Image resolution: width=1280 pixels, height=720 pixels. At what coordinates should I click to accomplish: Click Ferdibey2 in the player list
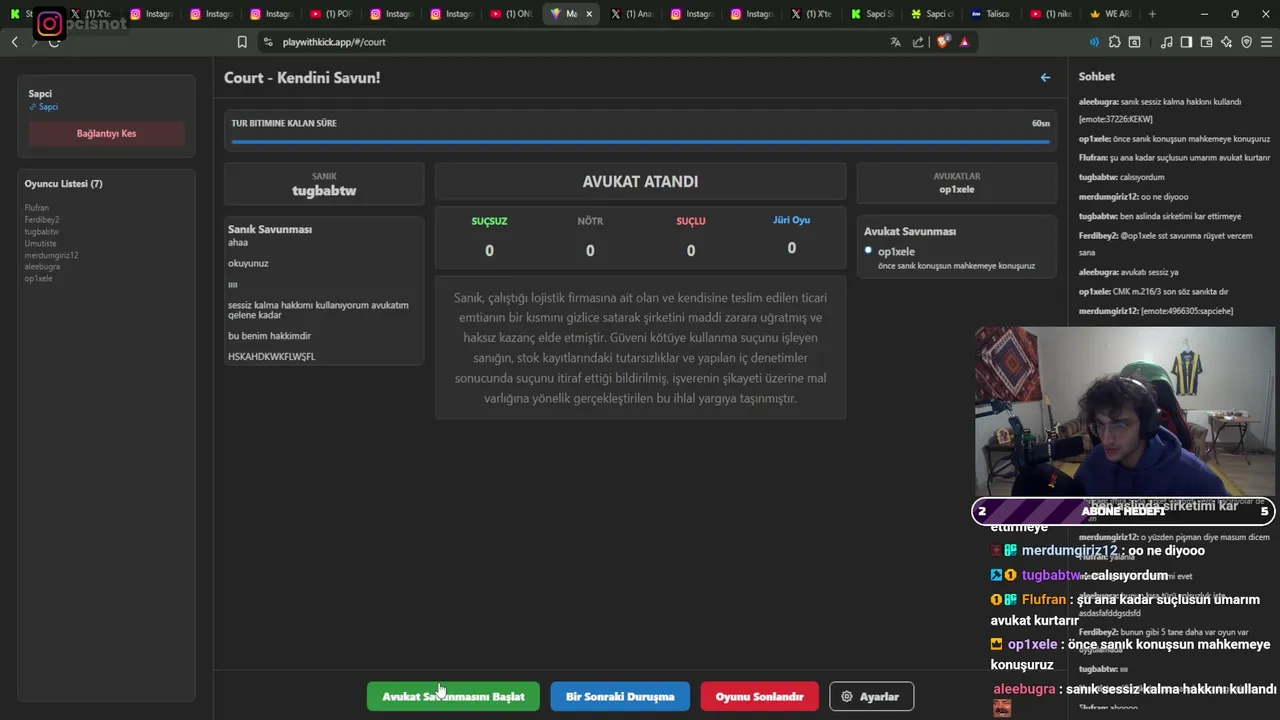(x=42, y=220)
